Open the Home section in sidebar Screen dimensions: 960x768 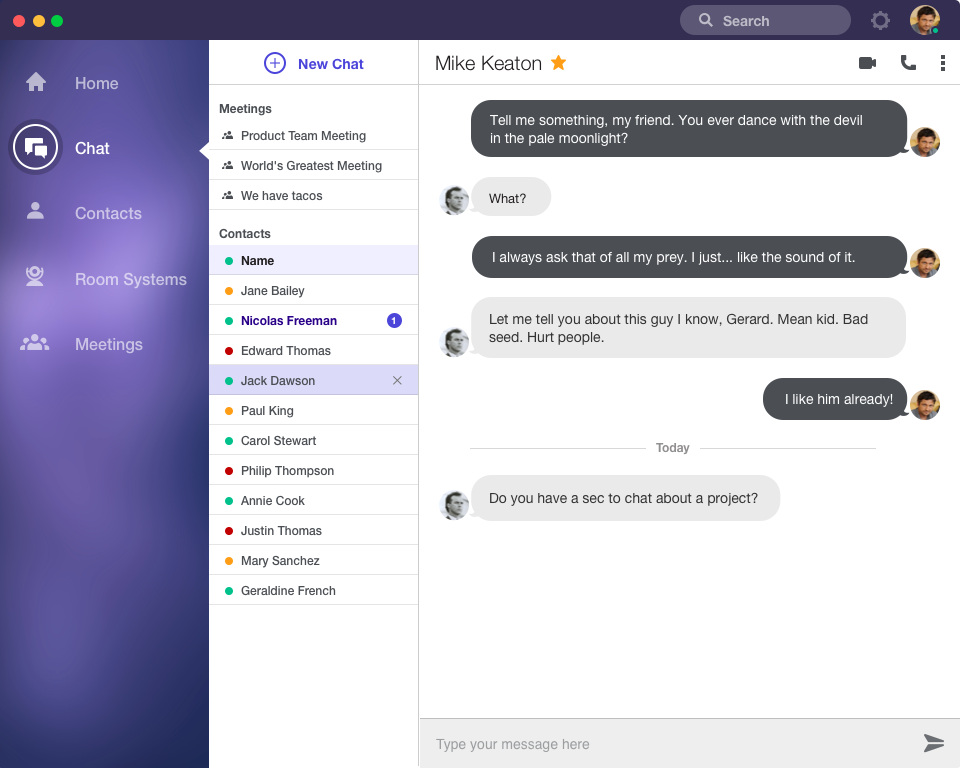coord(96,83)
